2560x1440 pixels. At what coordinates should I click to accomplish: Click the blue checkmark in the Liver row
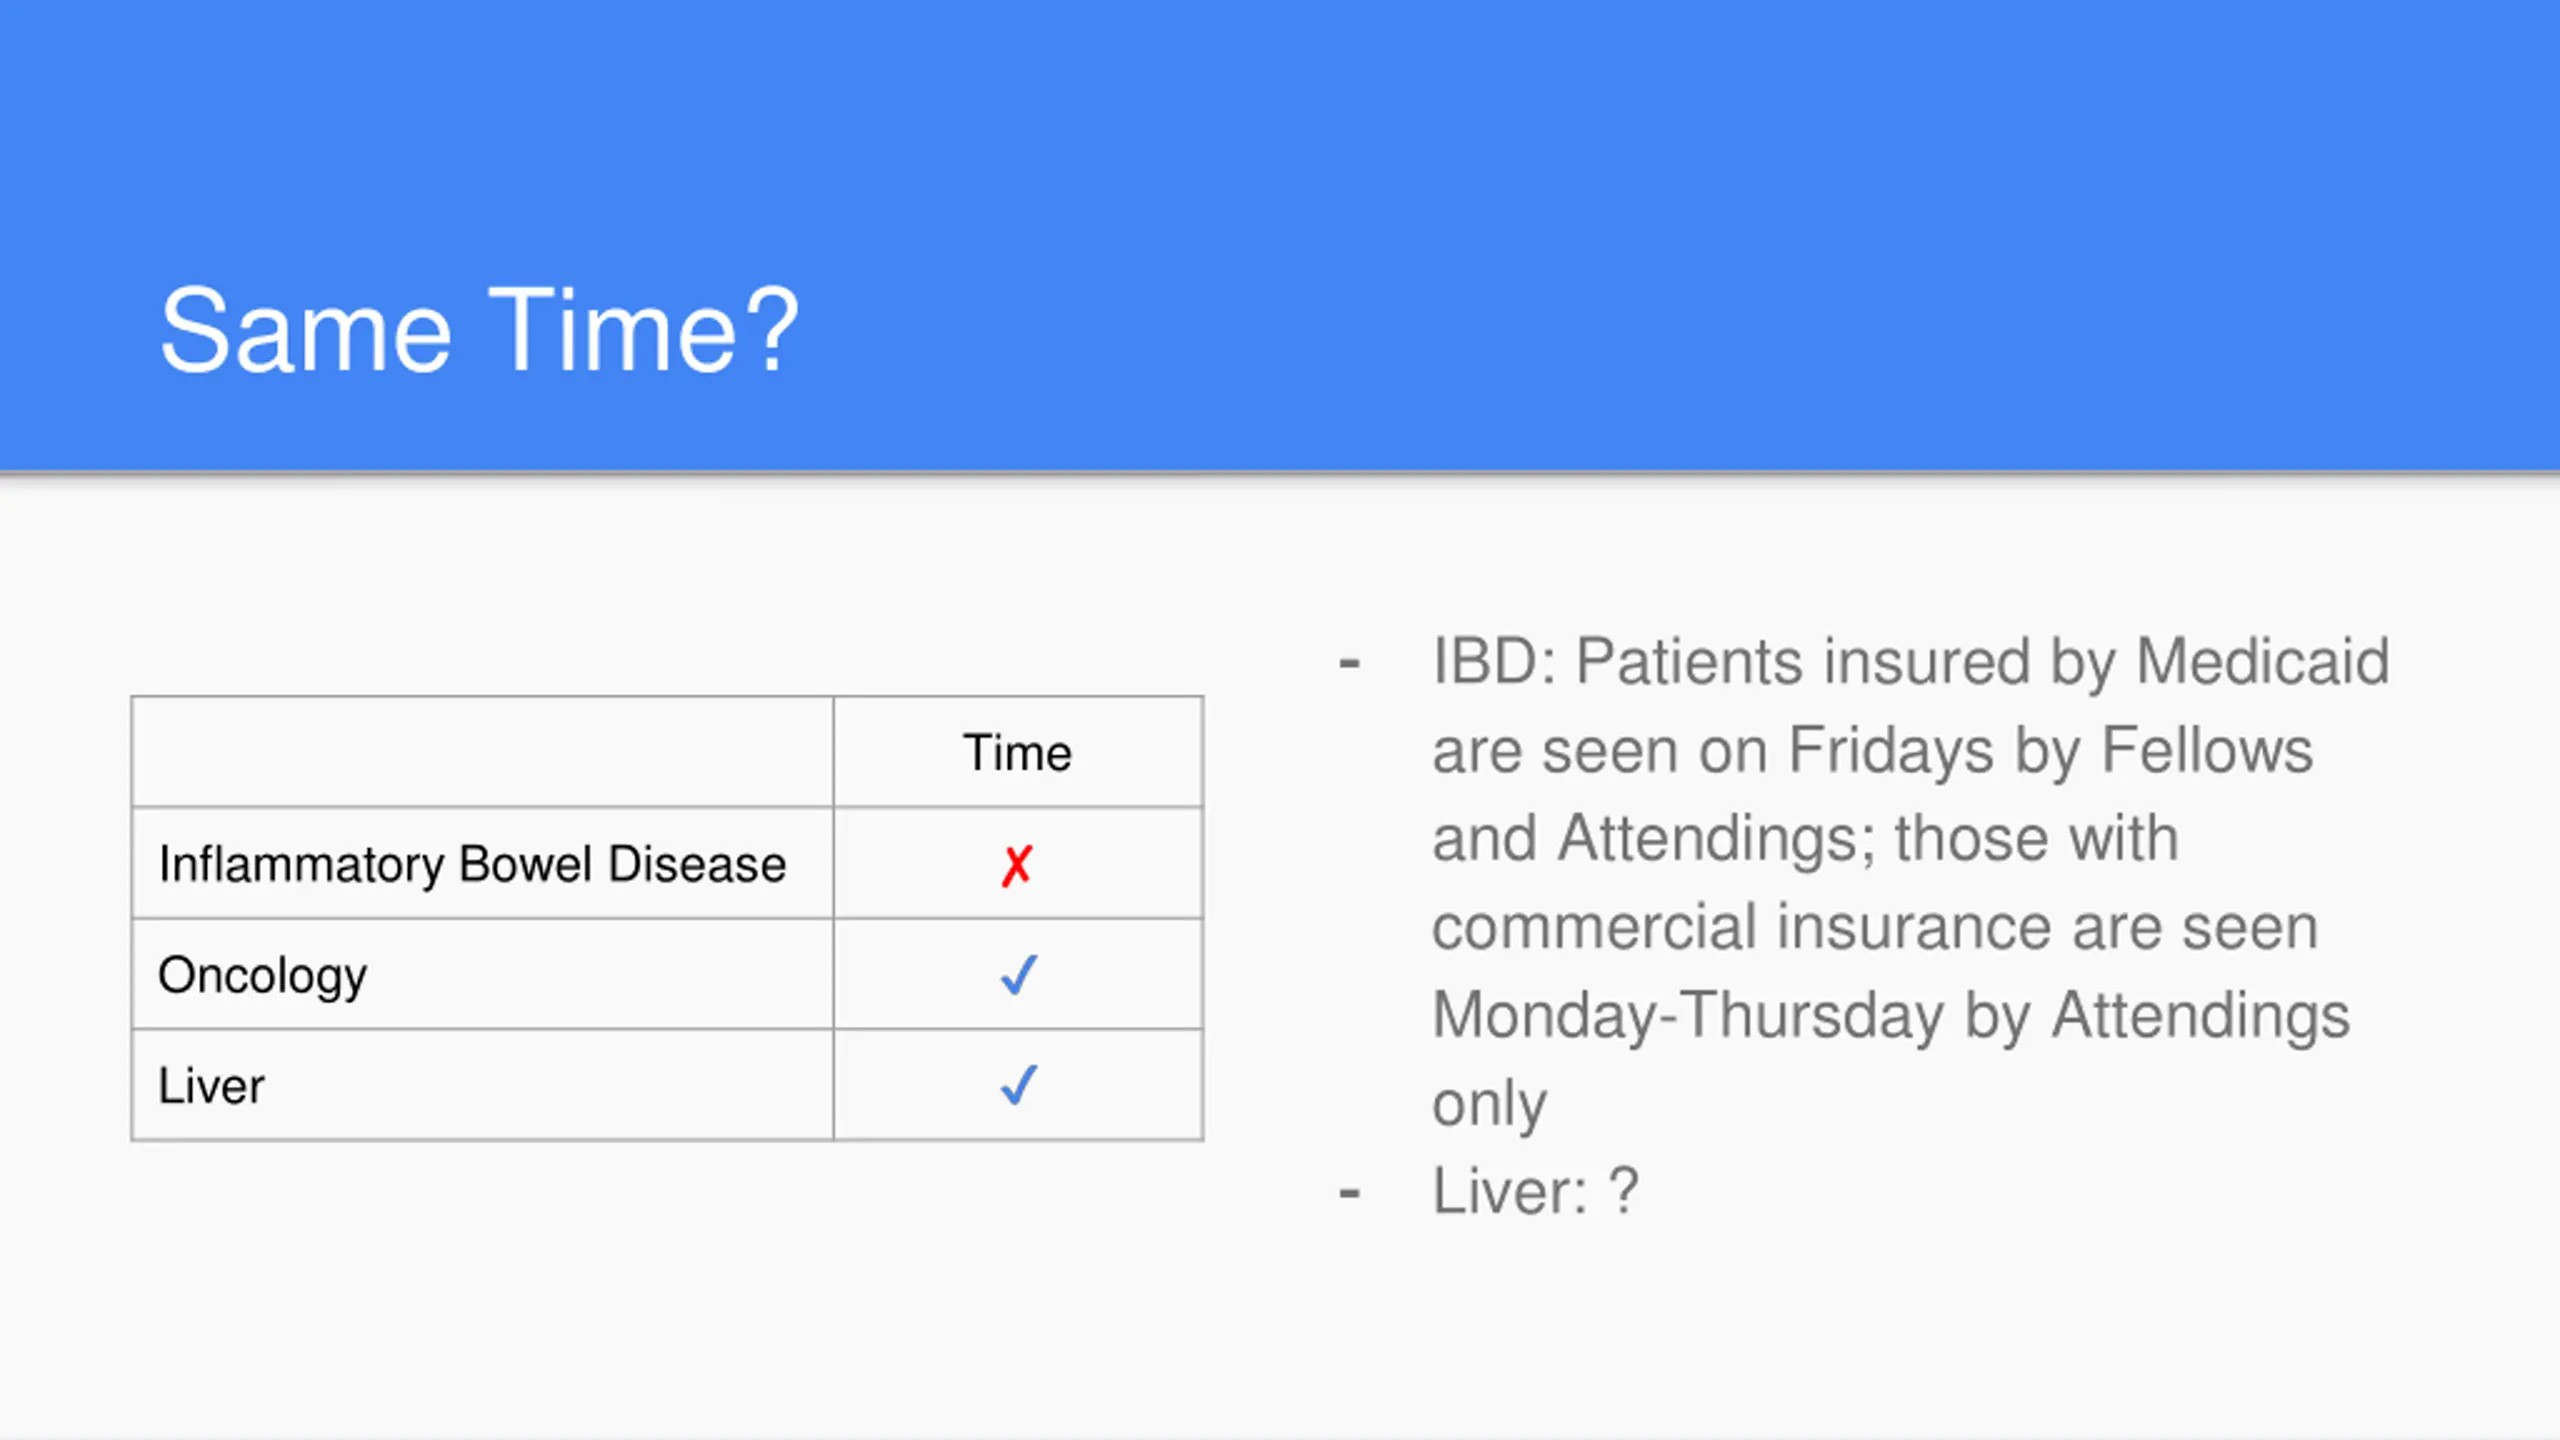coord(1018,1085)
